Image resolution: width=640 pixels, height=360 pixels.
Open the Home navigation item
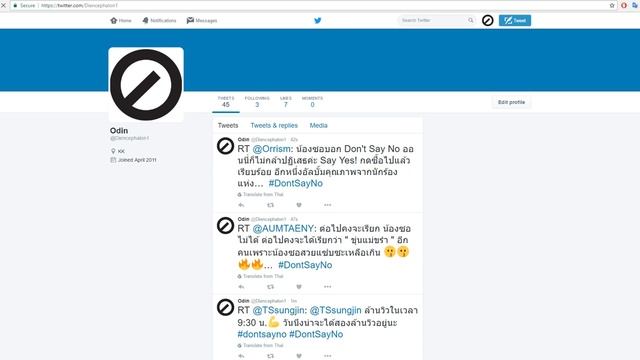(x=121, y=20)
